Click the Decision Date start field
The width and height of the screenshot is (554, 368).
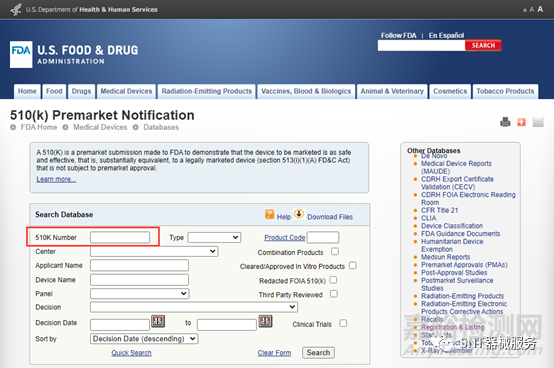point(120,325)
